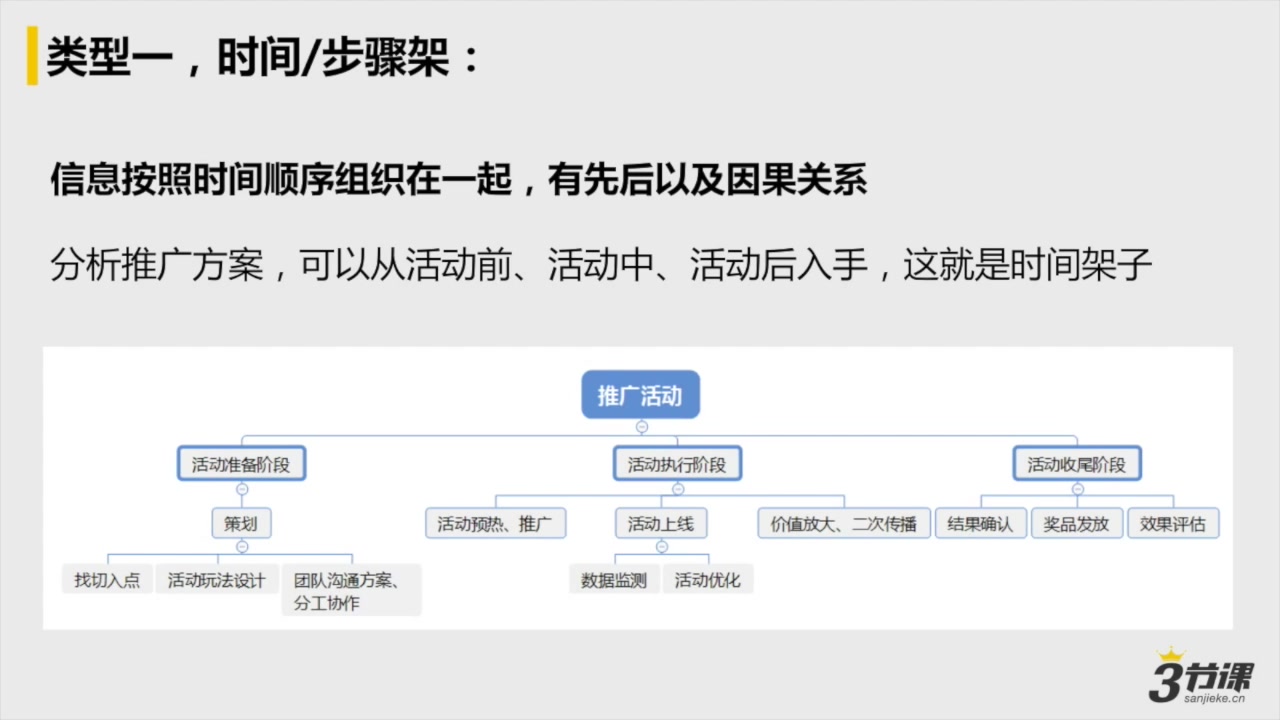Select the 活动上线 node
Screen dimensions: 1280x720
click(661, 523)
